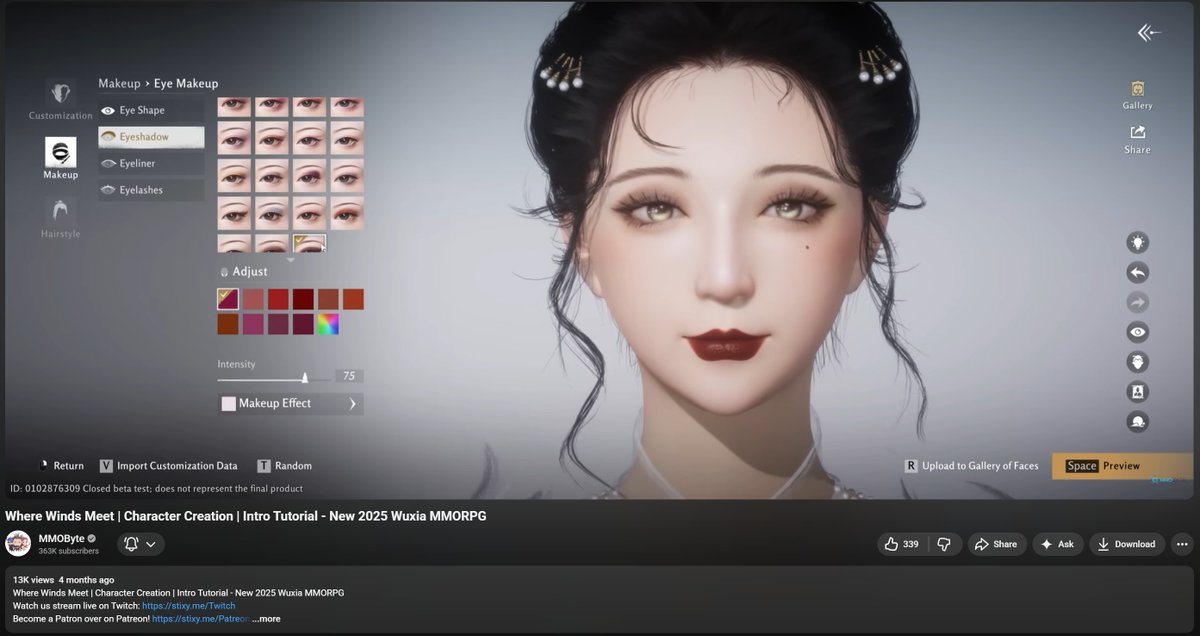Click the Intensity slider handle
This screenshot has height=636, width=1200.
[304, 378]
